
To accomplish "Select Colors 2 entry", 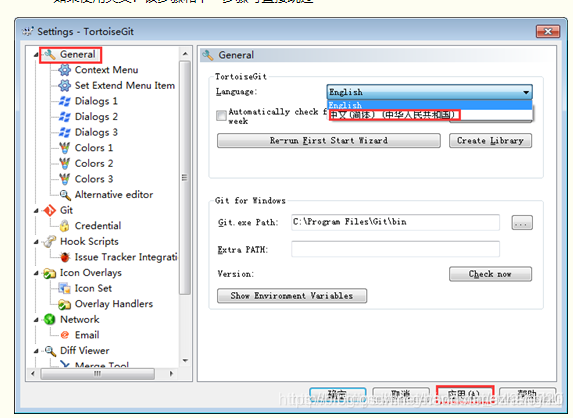I will [94, 163].
